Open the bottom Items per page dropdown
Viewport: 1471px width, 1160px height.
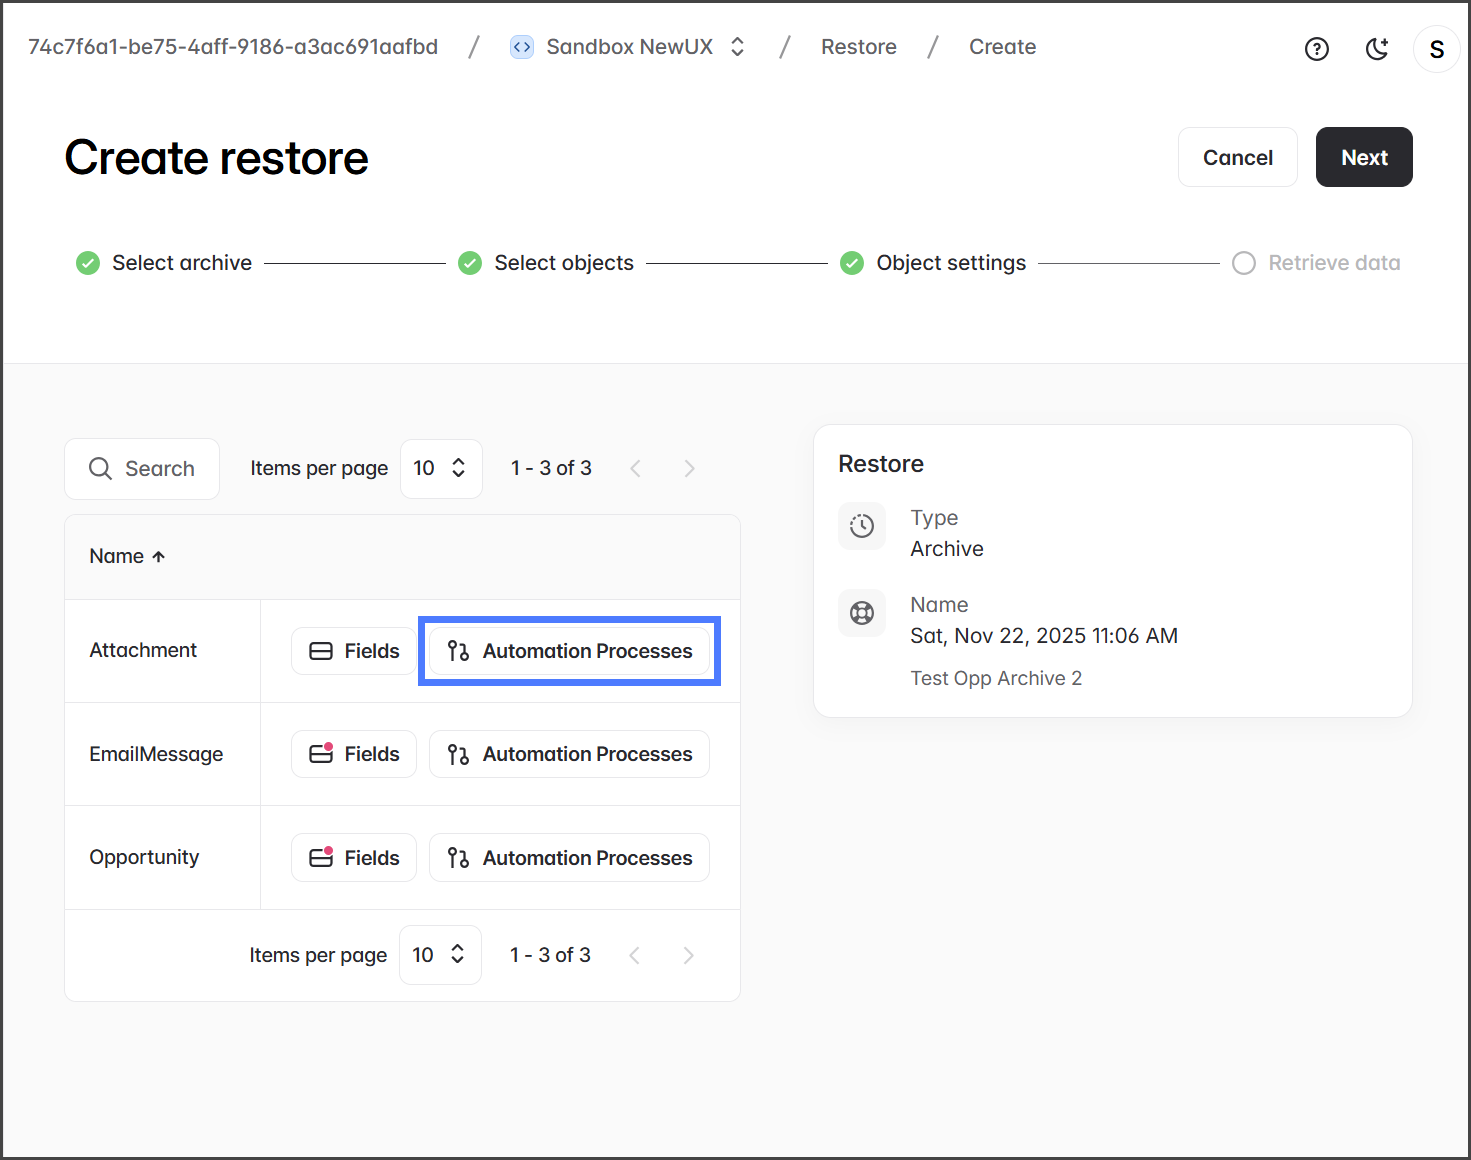439,955
